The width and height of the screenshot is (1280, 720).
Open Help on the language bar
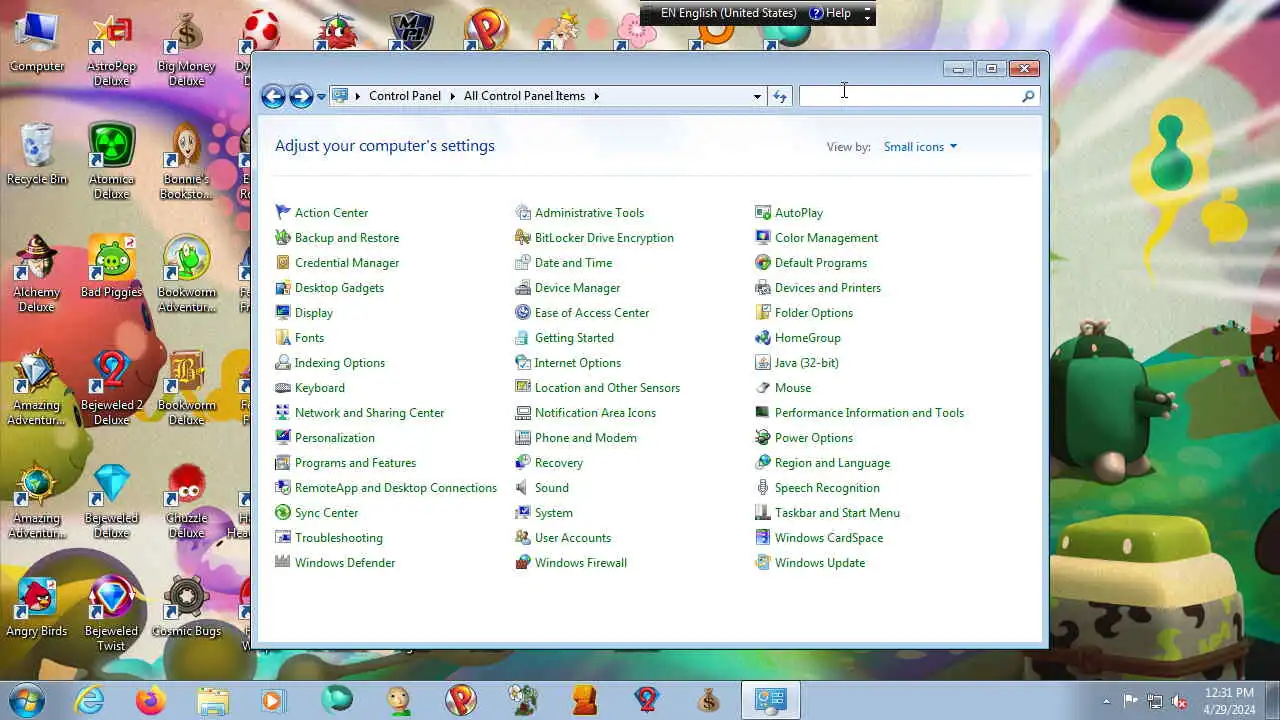point(830,13)
